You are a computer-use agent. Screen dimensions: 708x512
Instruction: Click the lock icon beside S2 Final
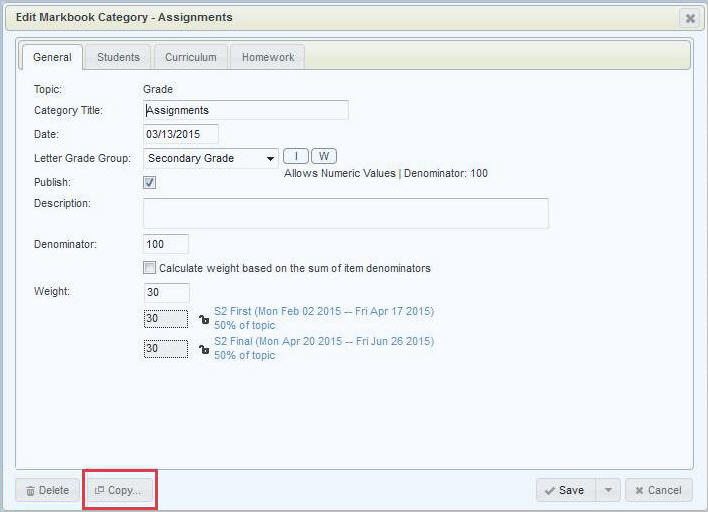[x=204, y=349]
